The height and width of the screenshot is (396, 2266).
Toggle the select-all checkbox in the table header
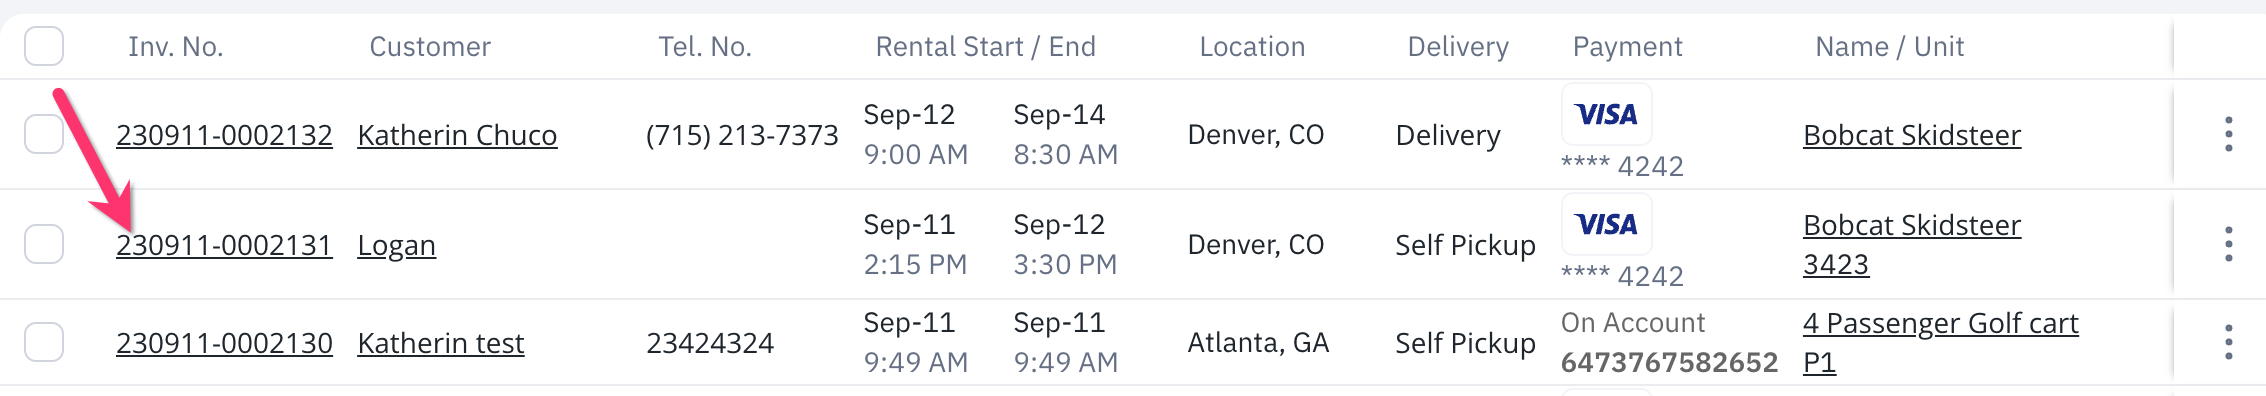[x=44, y=46]
